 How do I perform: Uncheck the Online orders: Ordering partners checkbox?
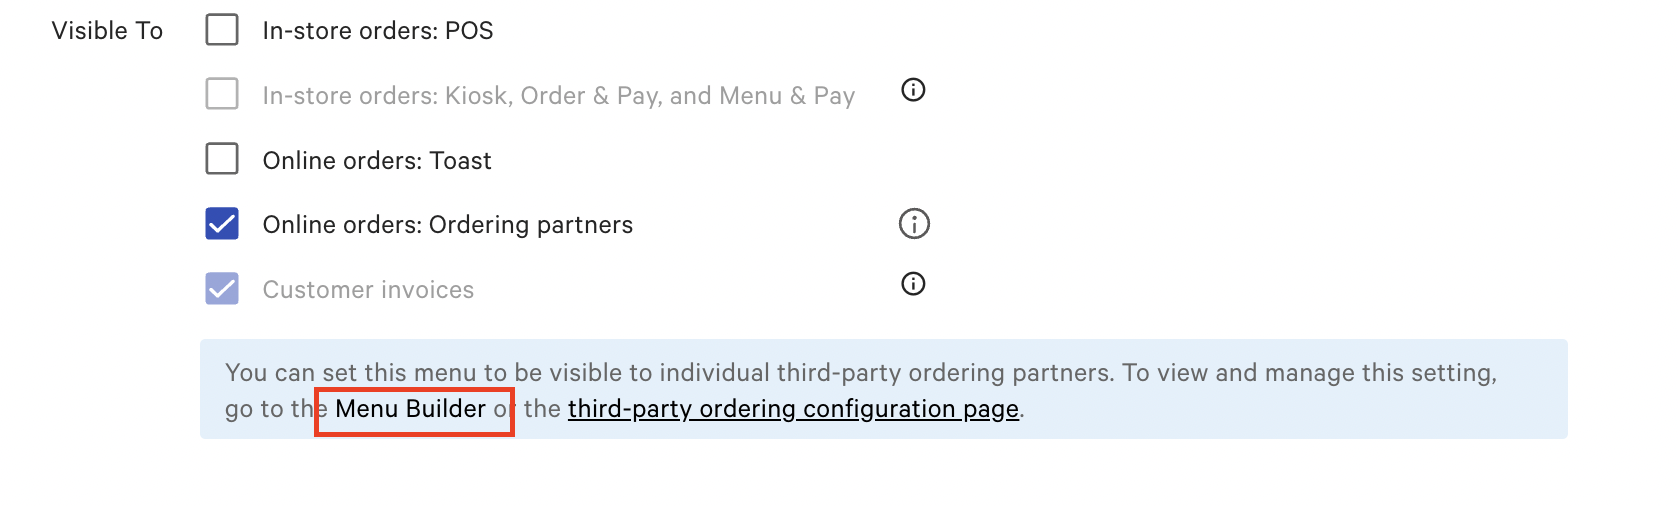[222, 224]
